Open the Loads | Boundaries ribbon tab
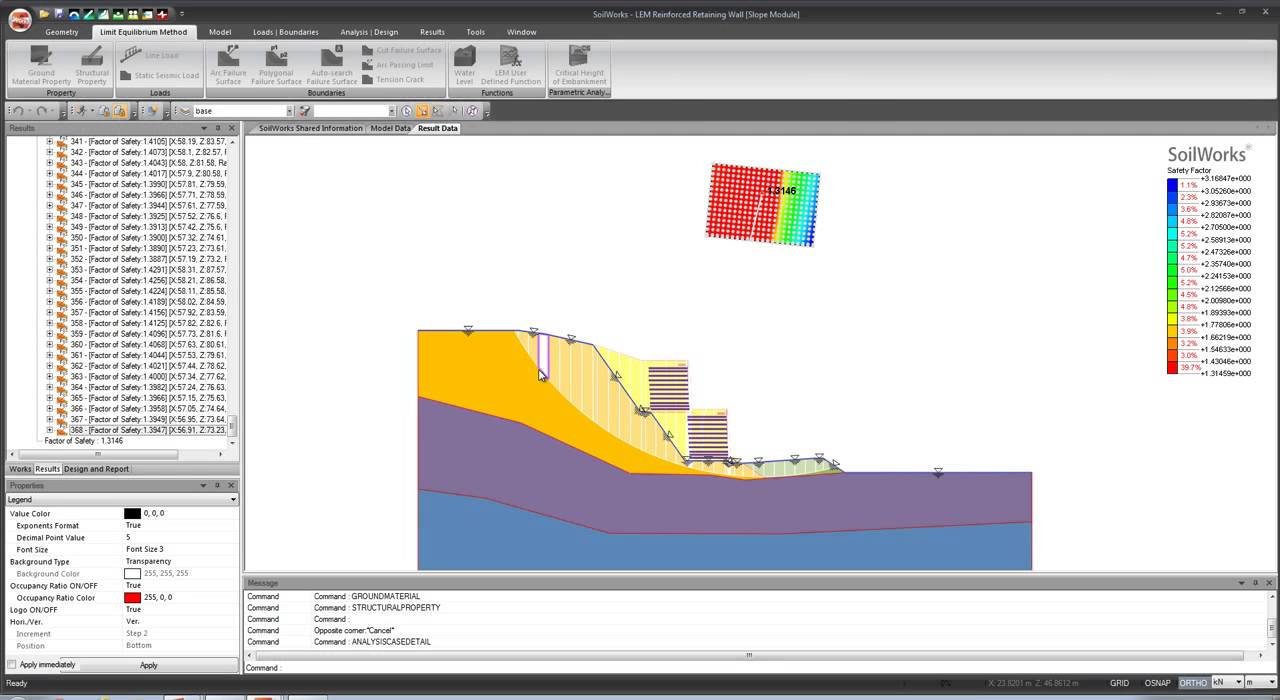This screenshot has width=1280, height=700. click(285, 32)
